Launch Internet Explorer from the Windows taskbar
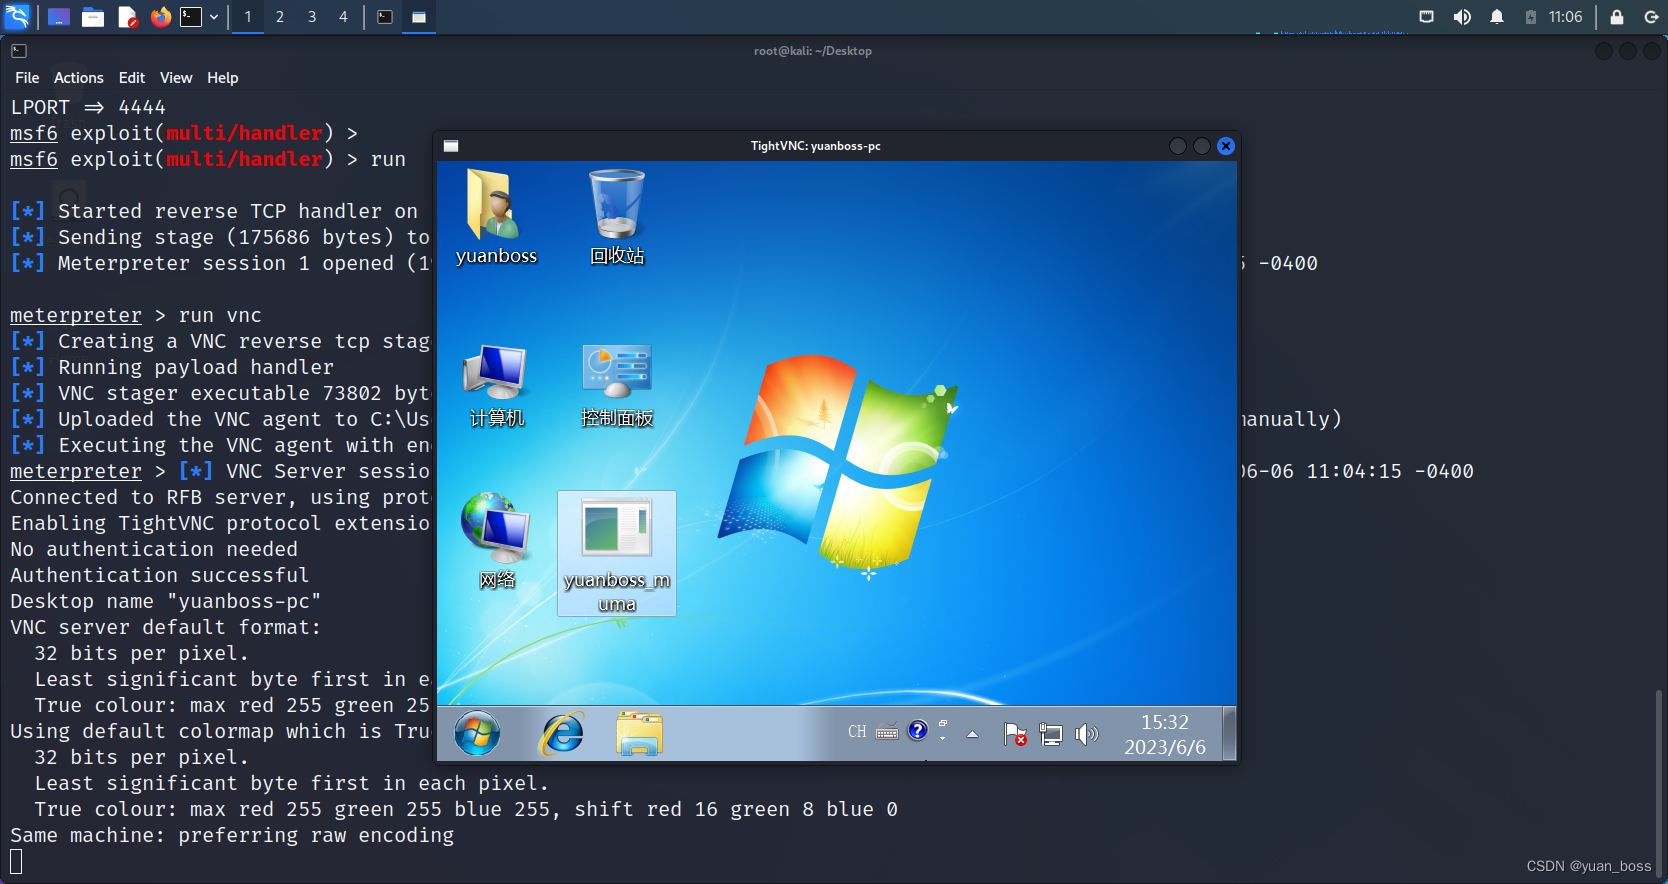Image resolution: width=1668 pixels, height=884 pixels. (x=563, y=734)
